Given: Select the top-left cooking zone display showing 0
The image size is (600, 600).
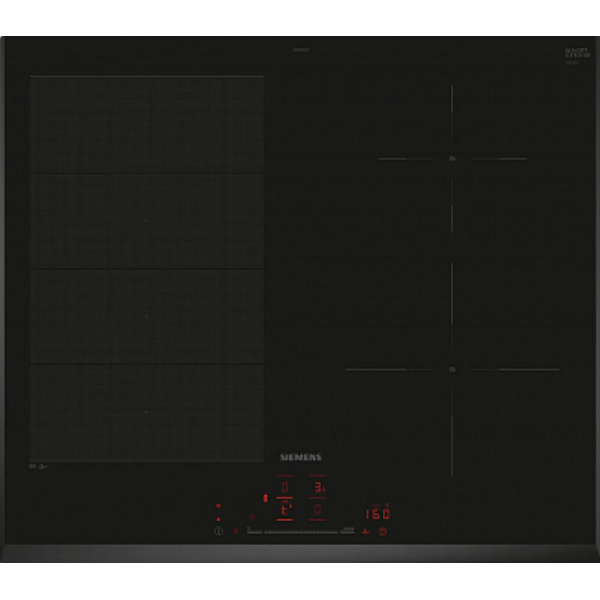Looking at the screenshot, I should click(284, 488).
